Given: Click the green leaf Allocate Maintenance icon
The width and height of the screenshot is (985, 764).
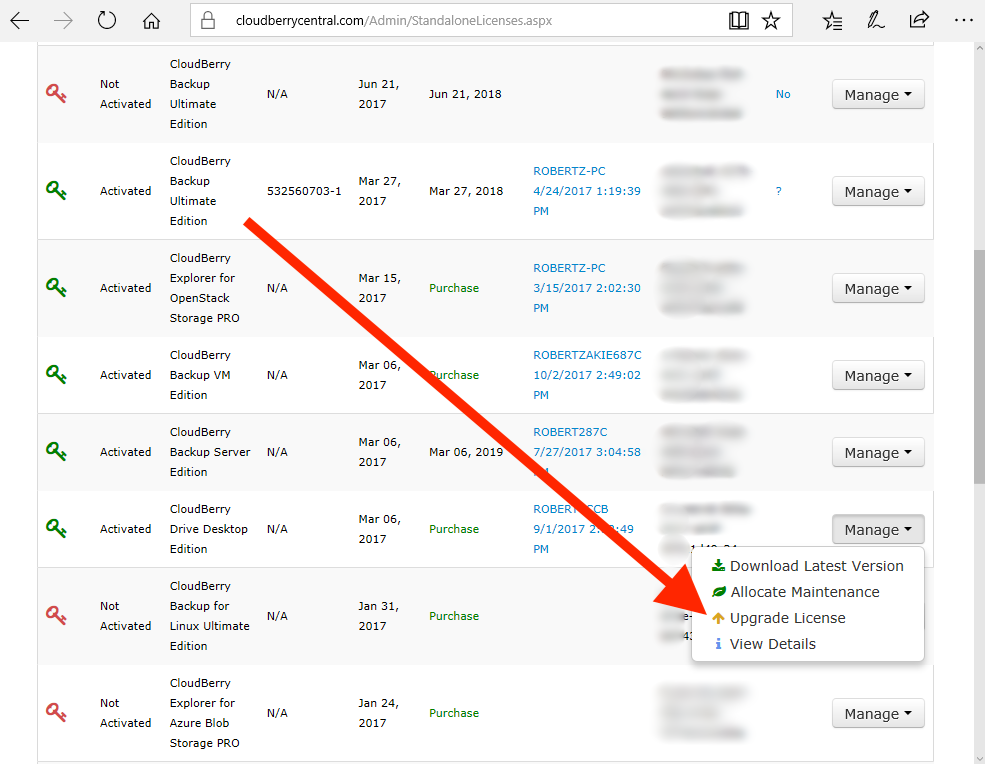Looking at the screenshot, I should (x=719, y=592).
